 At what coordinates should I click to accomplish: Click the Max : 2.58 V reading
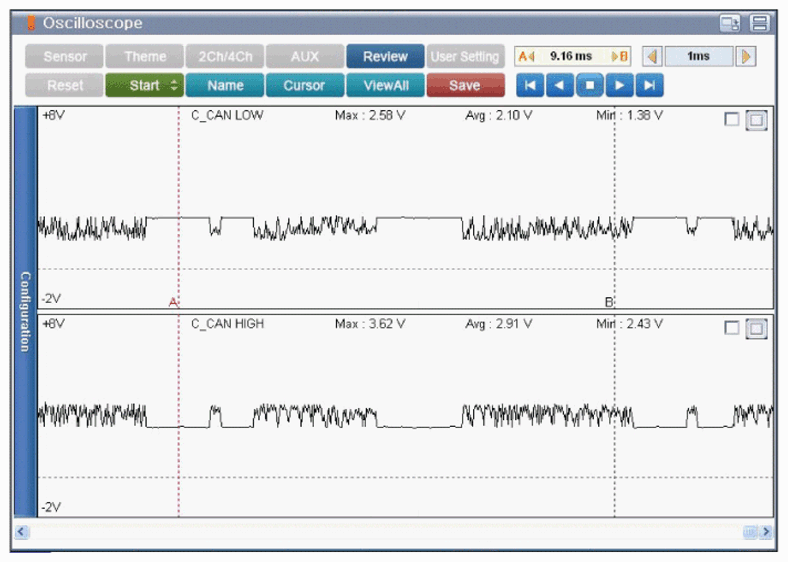coord(370,115)
